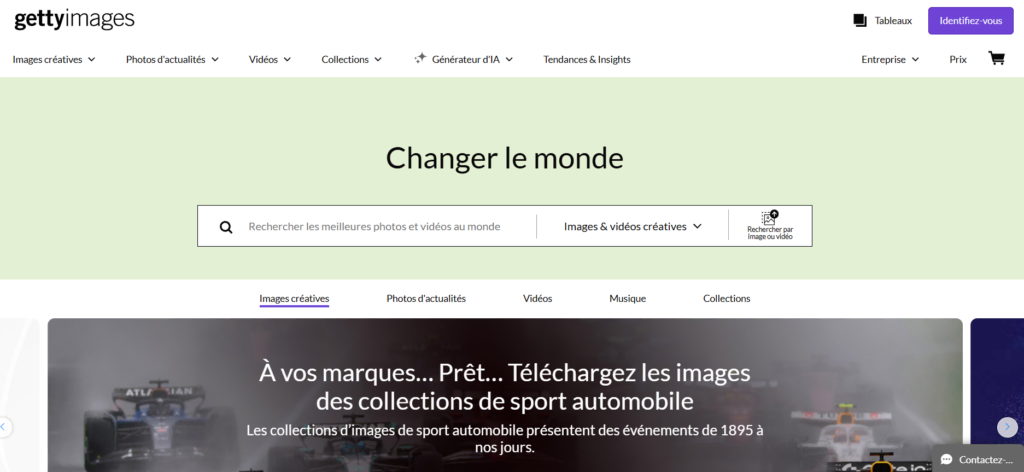Click the magnifying glass search icon
This screenshot has width=1024, height=472.
pyautogui.click(x=226, y=227)
